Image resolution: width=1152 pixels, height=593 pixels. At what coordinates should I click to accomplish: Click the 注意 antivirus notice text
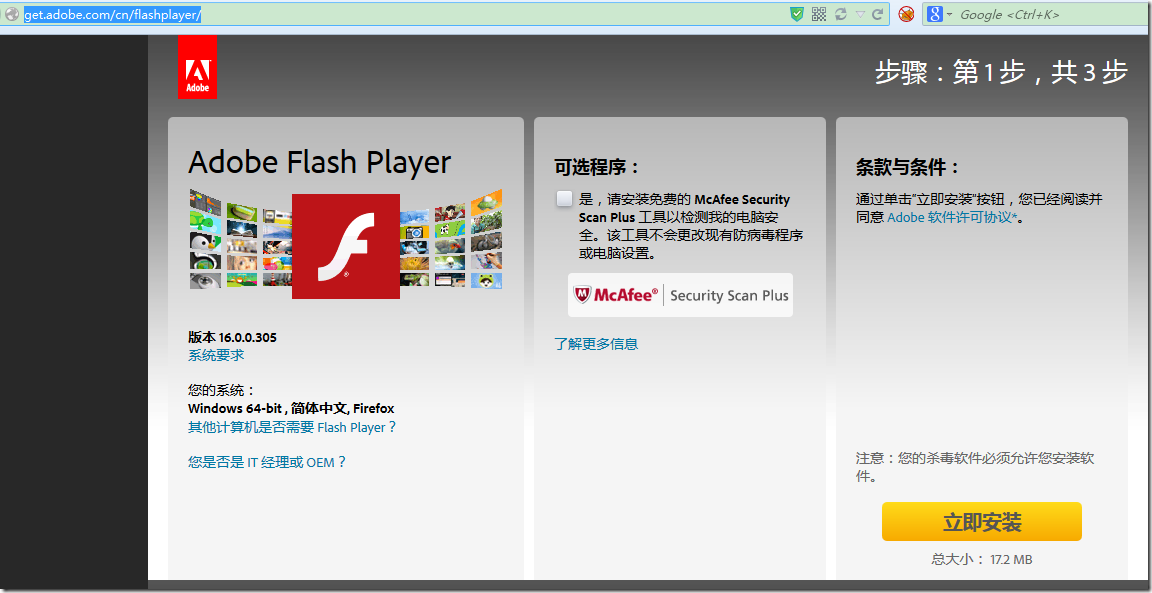click(x=976, y=467)
